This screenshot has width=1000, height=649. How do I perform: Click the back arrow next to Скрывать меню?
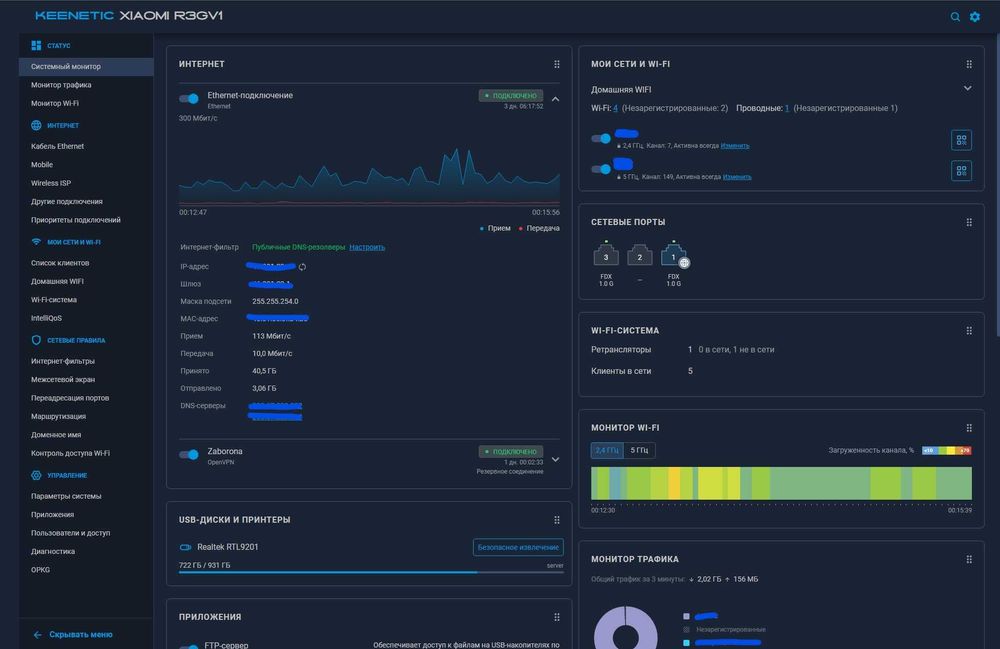click(38, 634)
